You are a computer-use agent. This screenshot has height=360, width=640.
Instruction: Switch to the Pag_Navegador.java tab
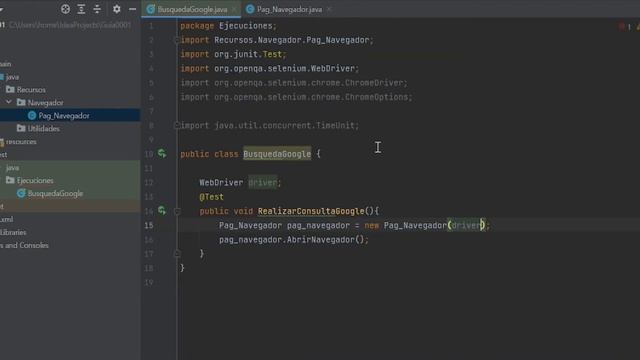[x=289, y=9]
